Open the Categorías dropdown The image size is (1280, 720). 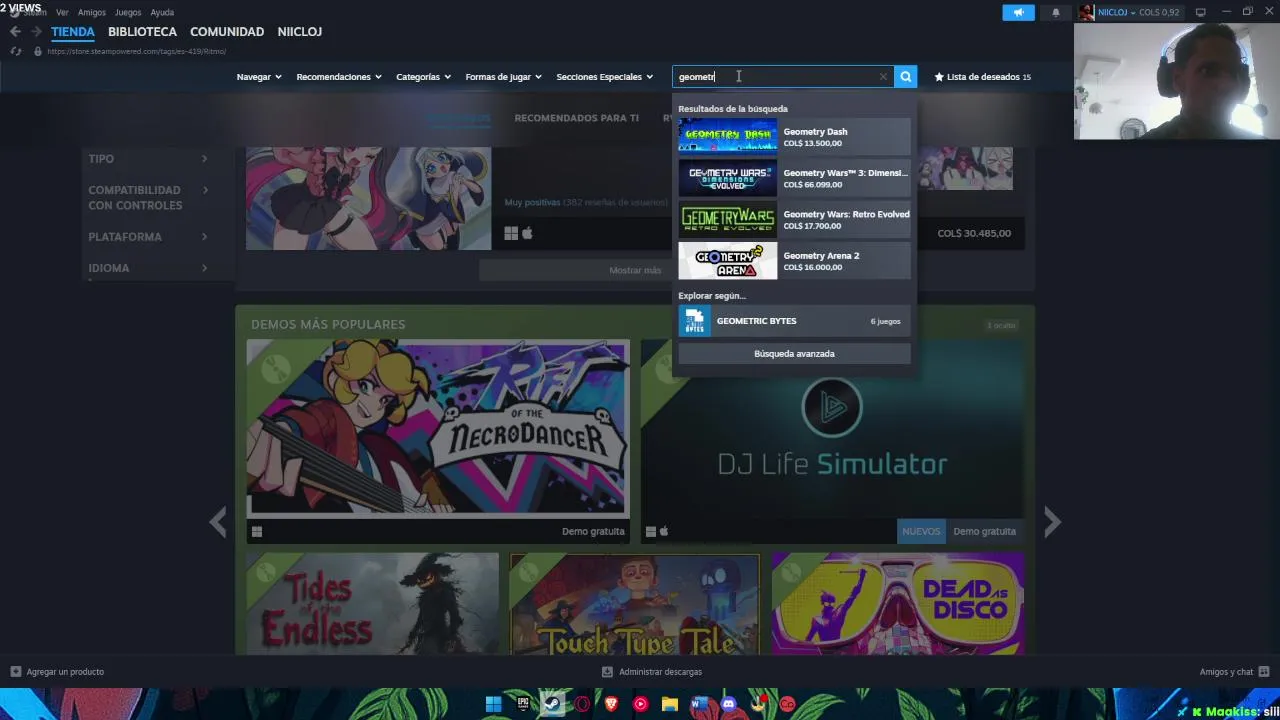click(x=423, y=77)
